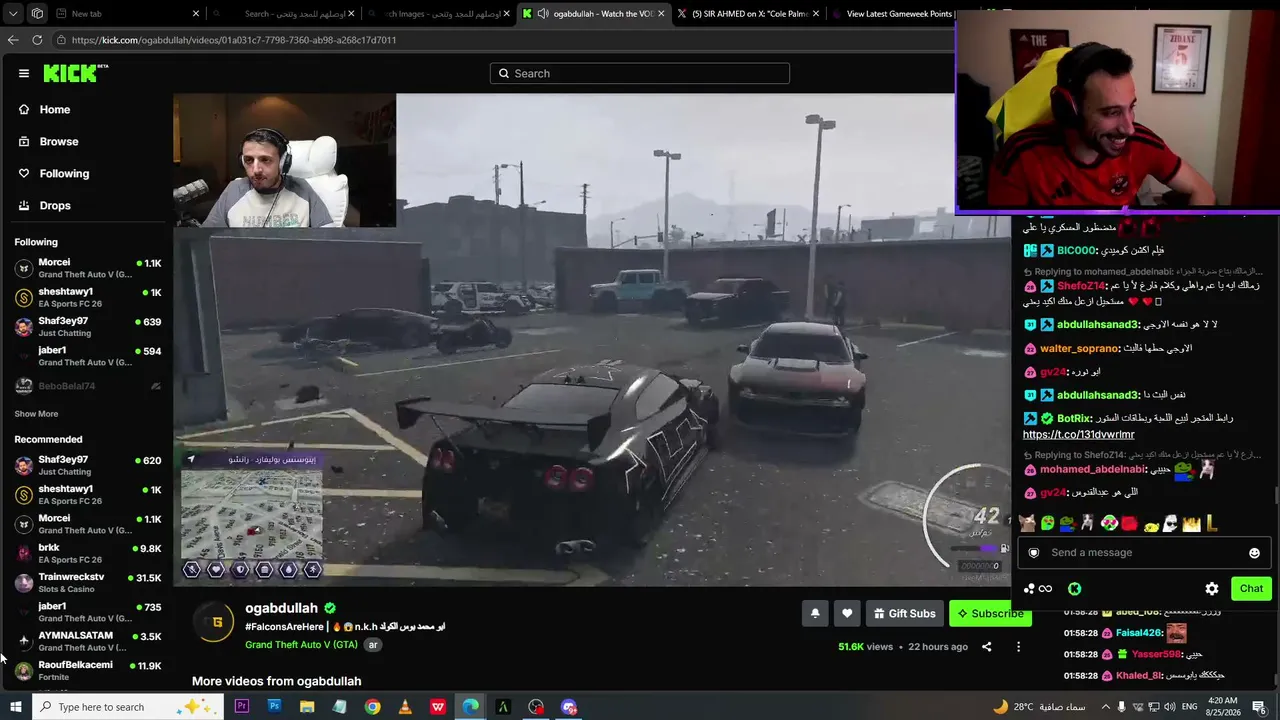
Task: Open the Kick logo homepage link
Action: coord(75,73)
